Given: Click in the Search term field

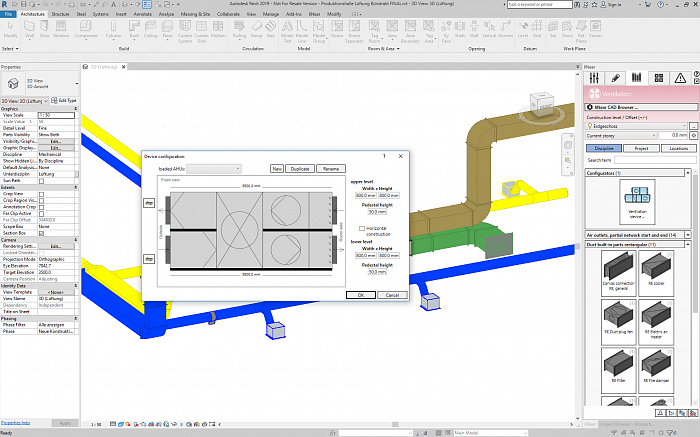Looking at the screenshot, I should tap(655, 160).
